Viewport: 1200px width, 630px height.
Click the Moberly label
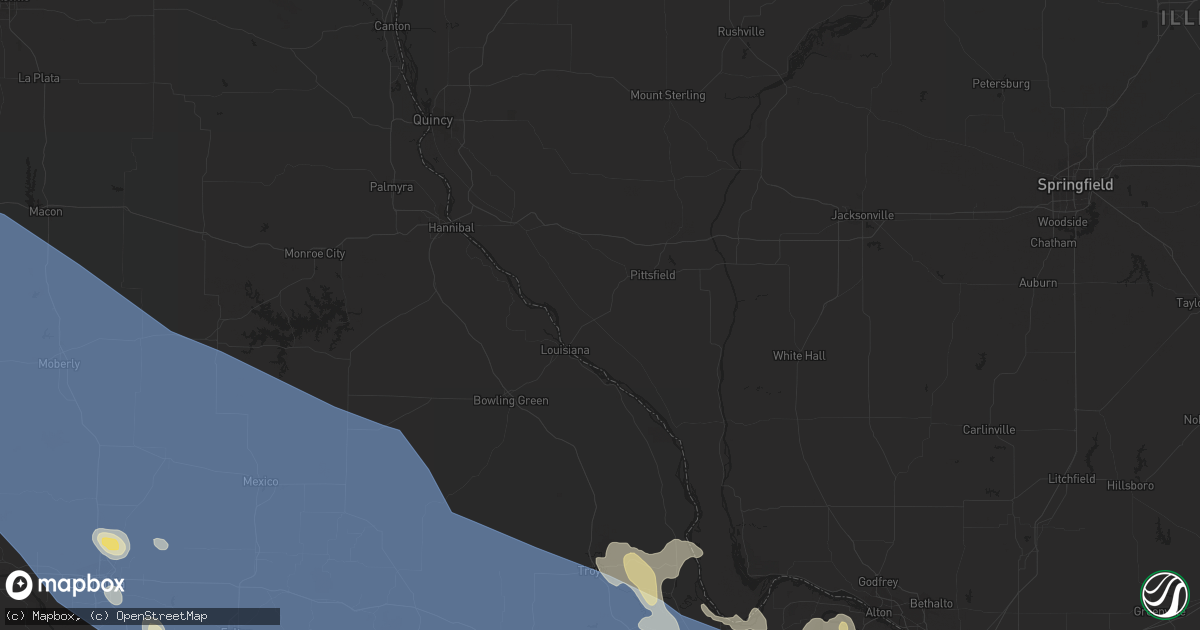(x=59, y=364)
